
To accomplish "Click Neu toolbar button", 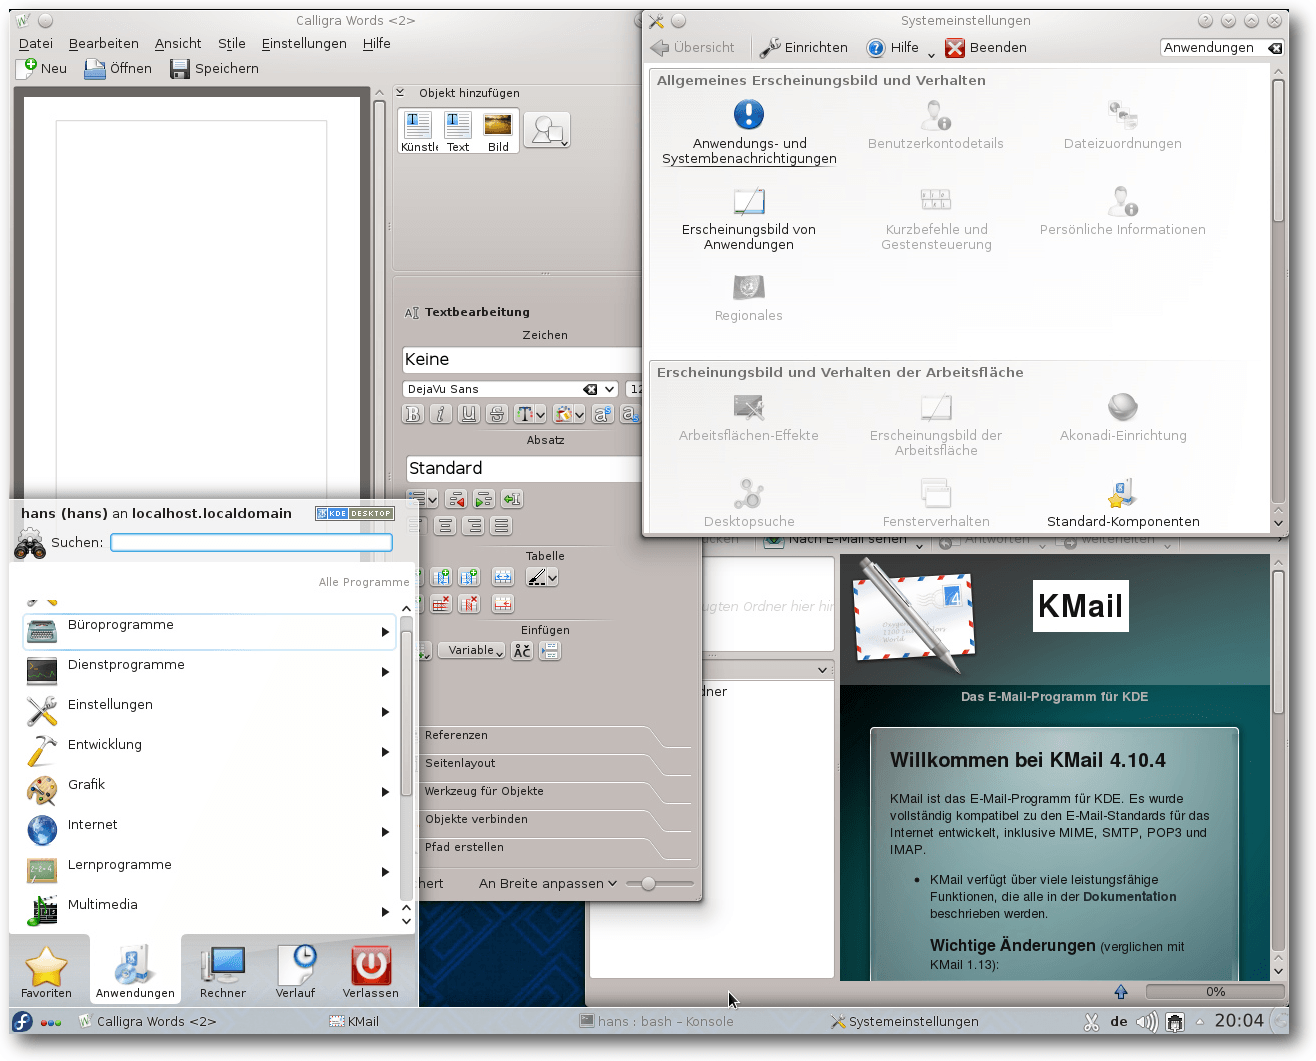I will (42, 68).
